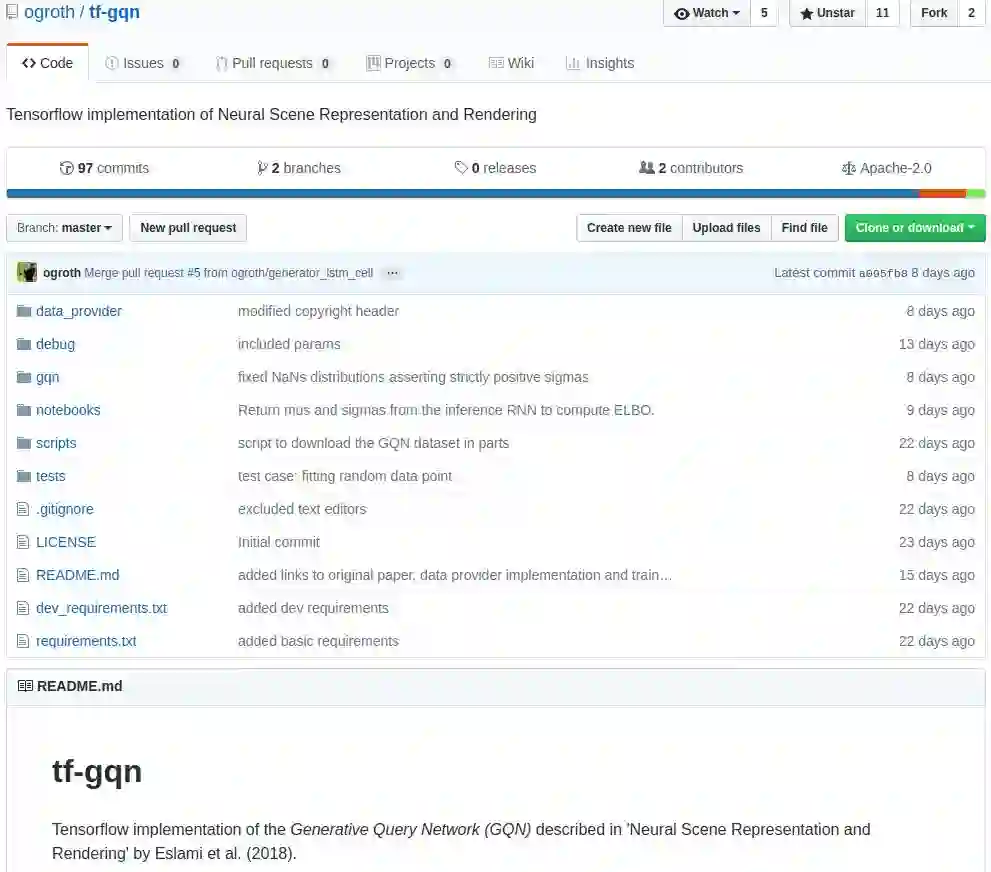The width and height of the screenshot is (991, 872).
Task: Click the Unstar button
Action: (x=827, y=13)
